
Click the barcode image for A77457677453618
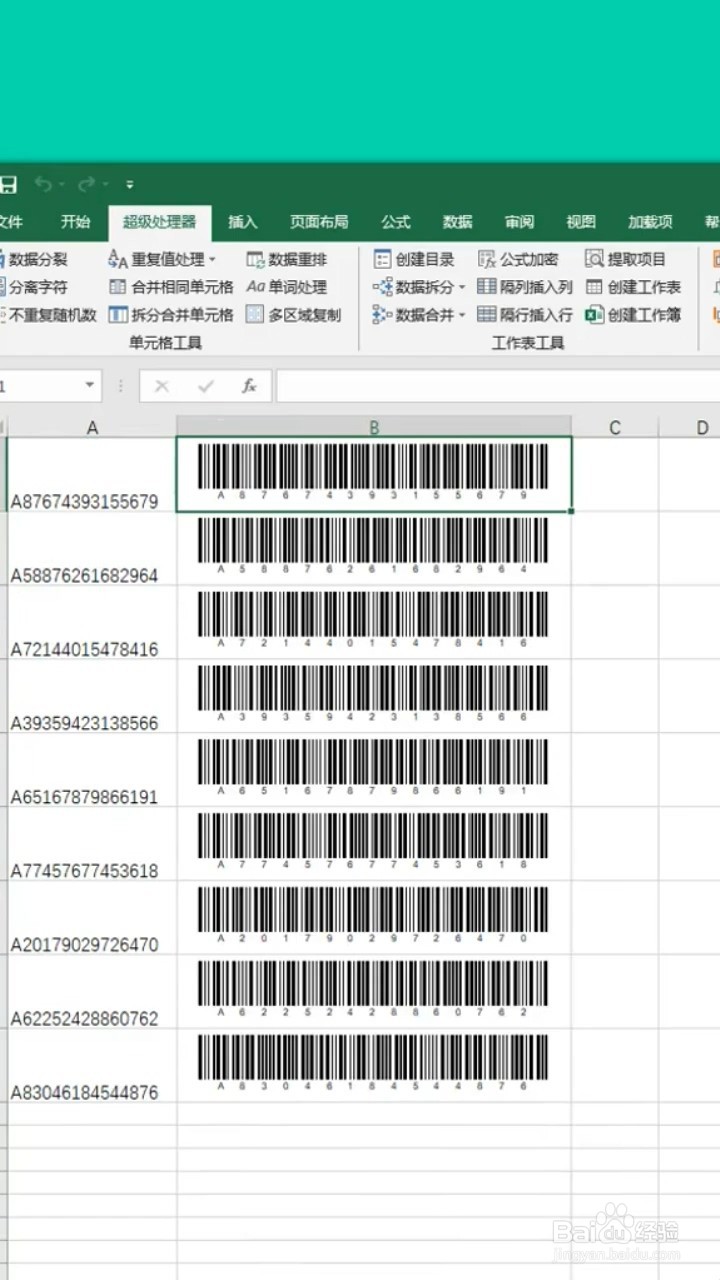(x=373, y=842)
